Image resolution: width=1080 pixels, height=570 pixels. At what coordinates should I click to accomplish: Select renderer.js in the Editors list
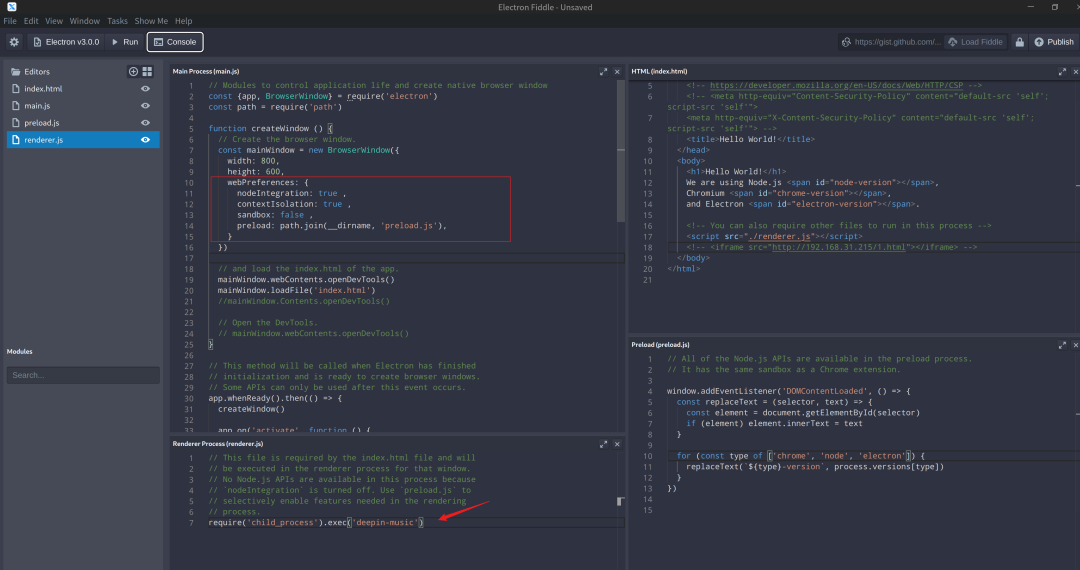pos(83,140)
